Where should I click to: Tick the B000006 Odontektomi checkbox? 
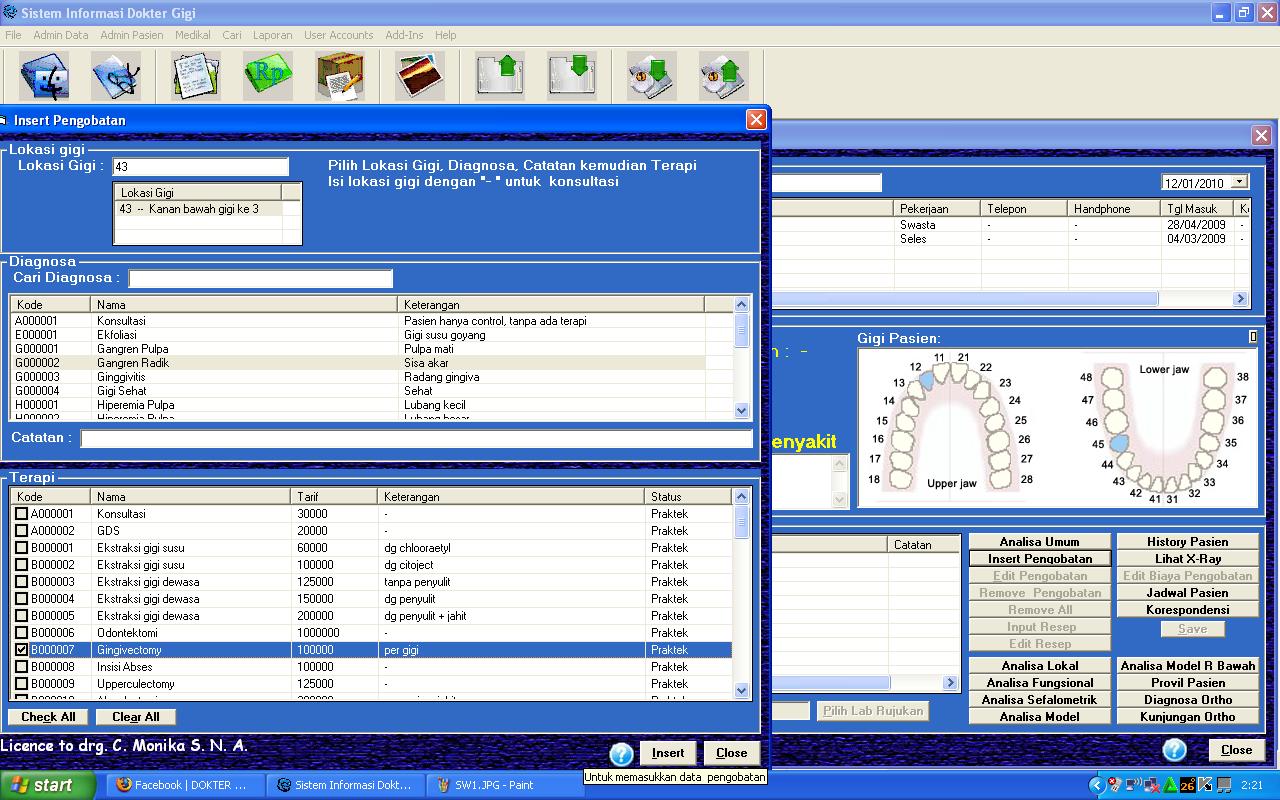[21, 633]
